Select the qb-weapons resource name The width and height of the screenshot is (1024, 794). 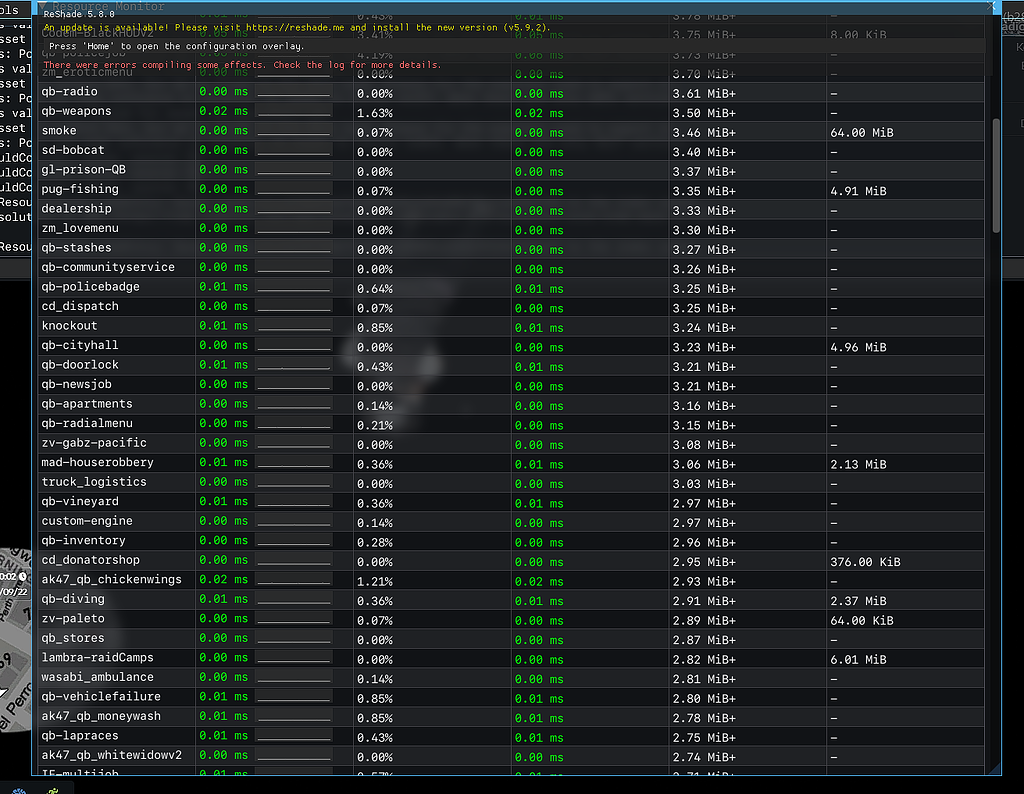click(x=76, y=111)
